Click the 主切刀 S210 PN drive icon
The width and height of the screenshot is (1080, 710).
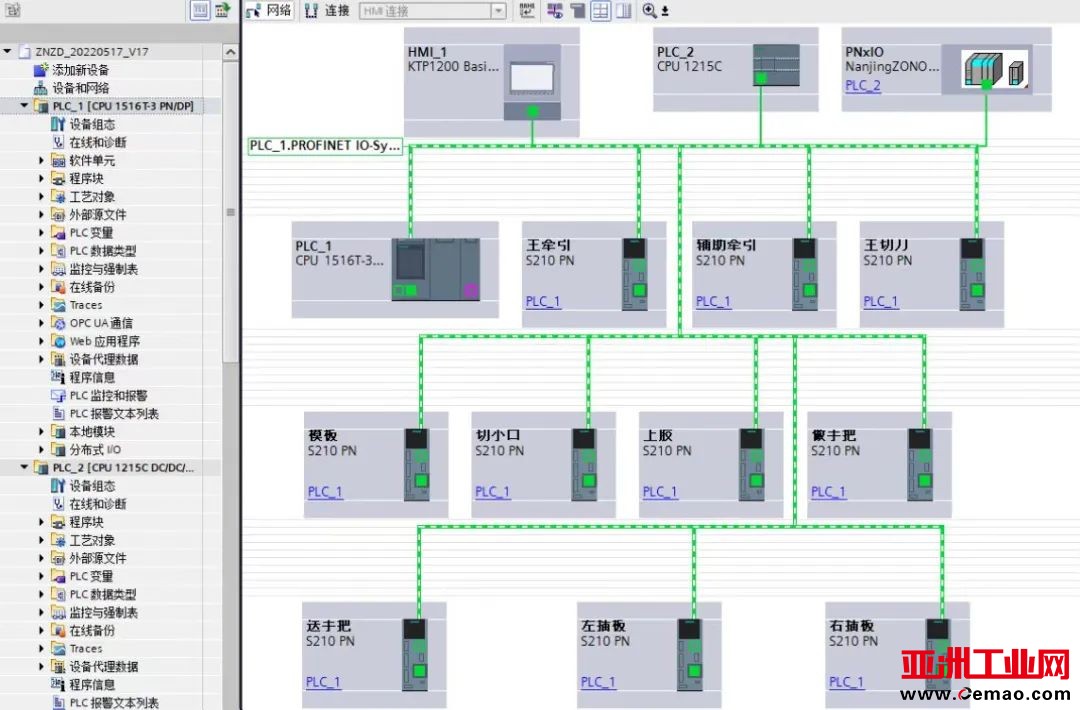(x=973, y=274)
